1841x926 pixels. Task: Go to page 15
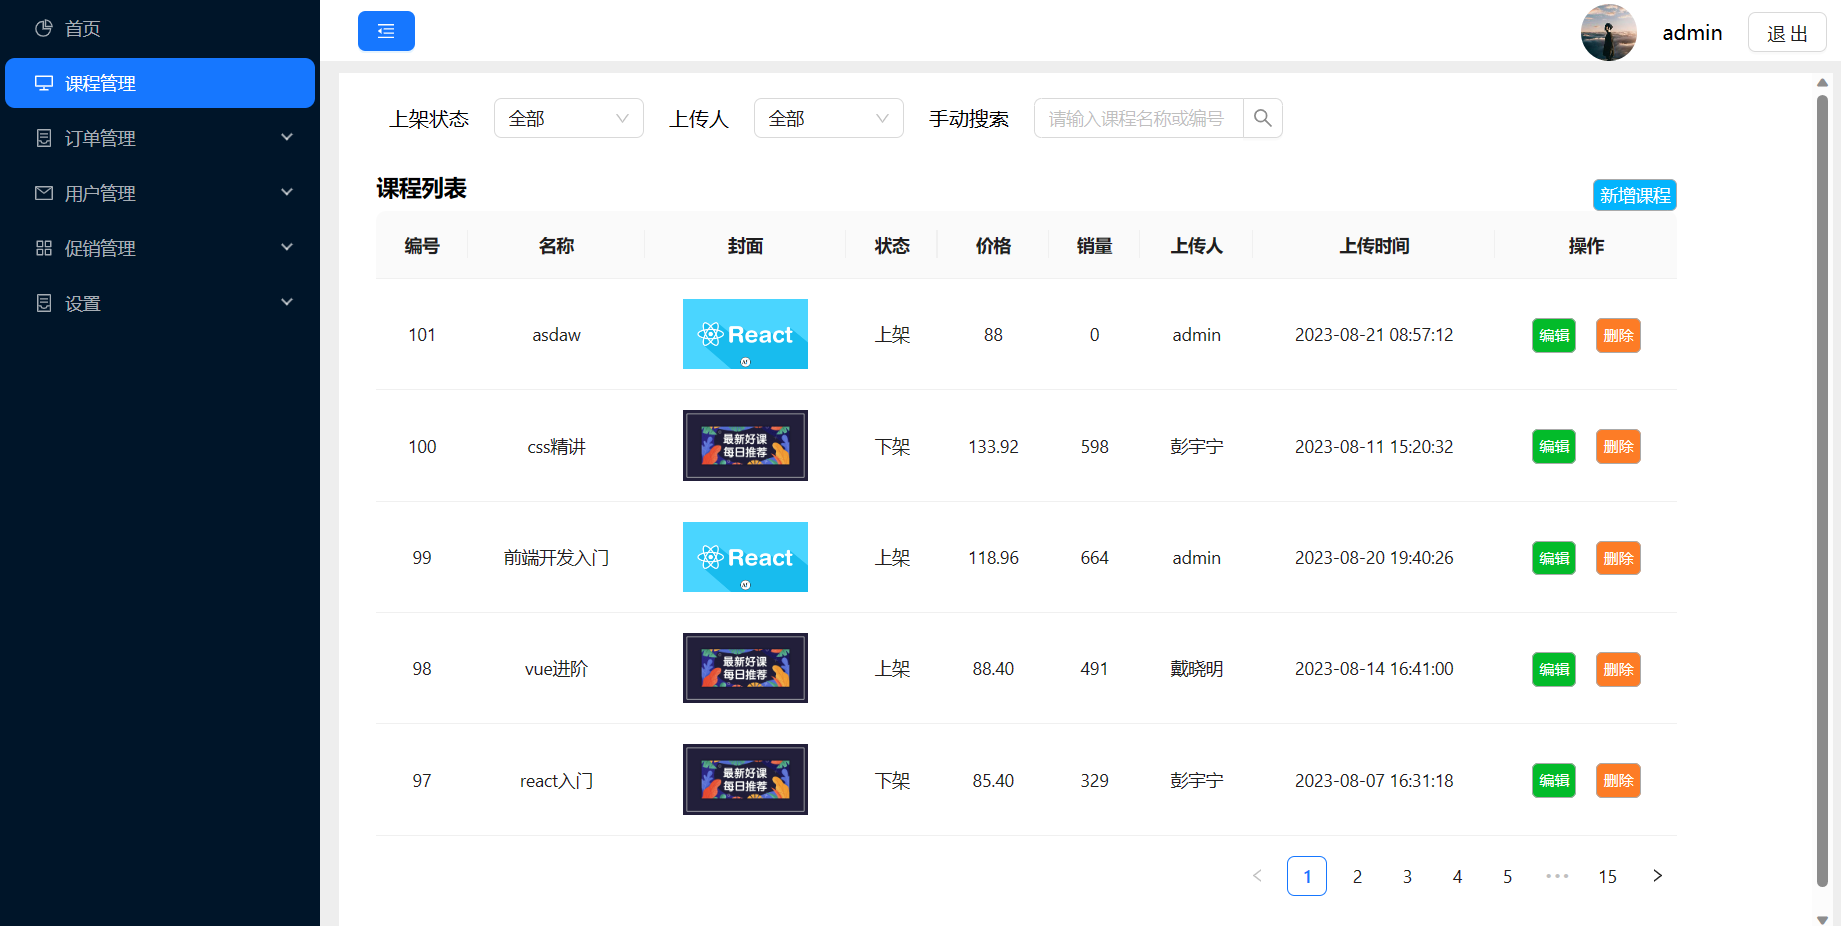tap(1607, 876)
